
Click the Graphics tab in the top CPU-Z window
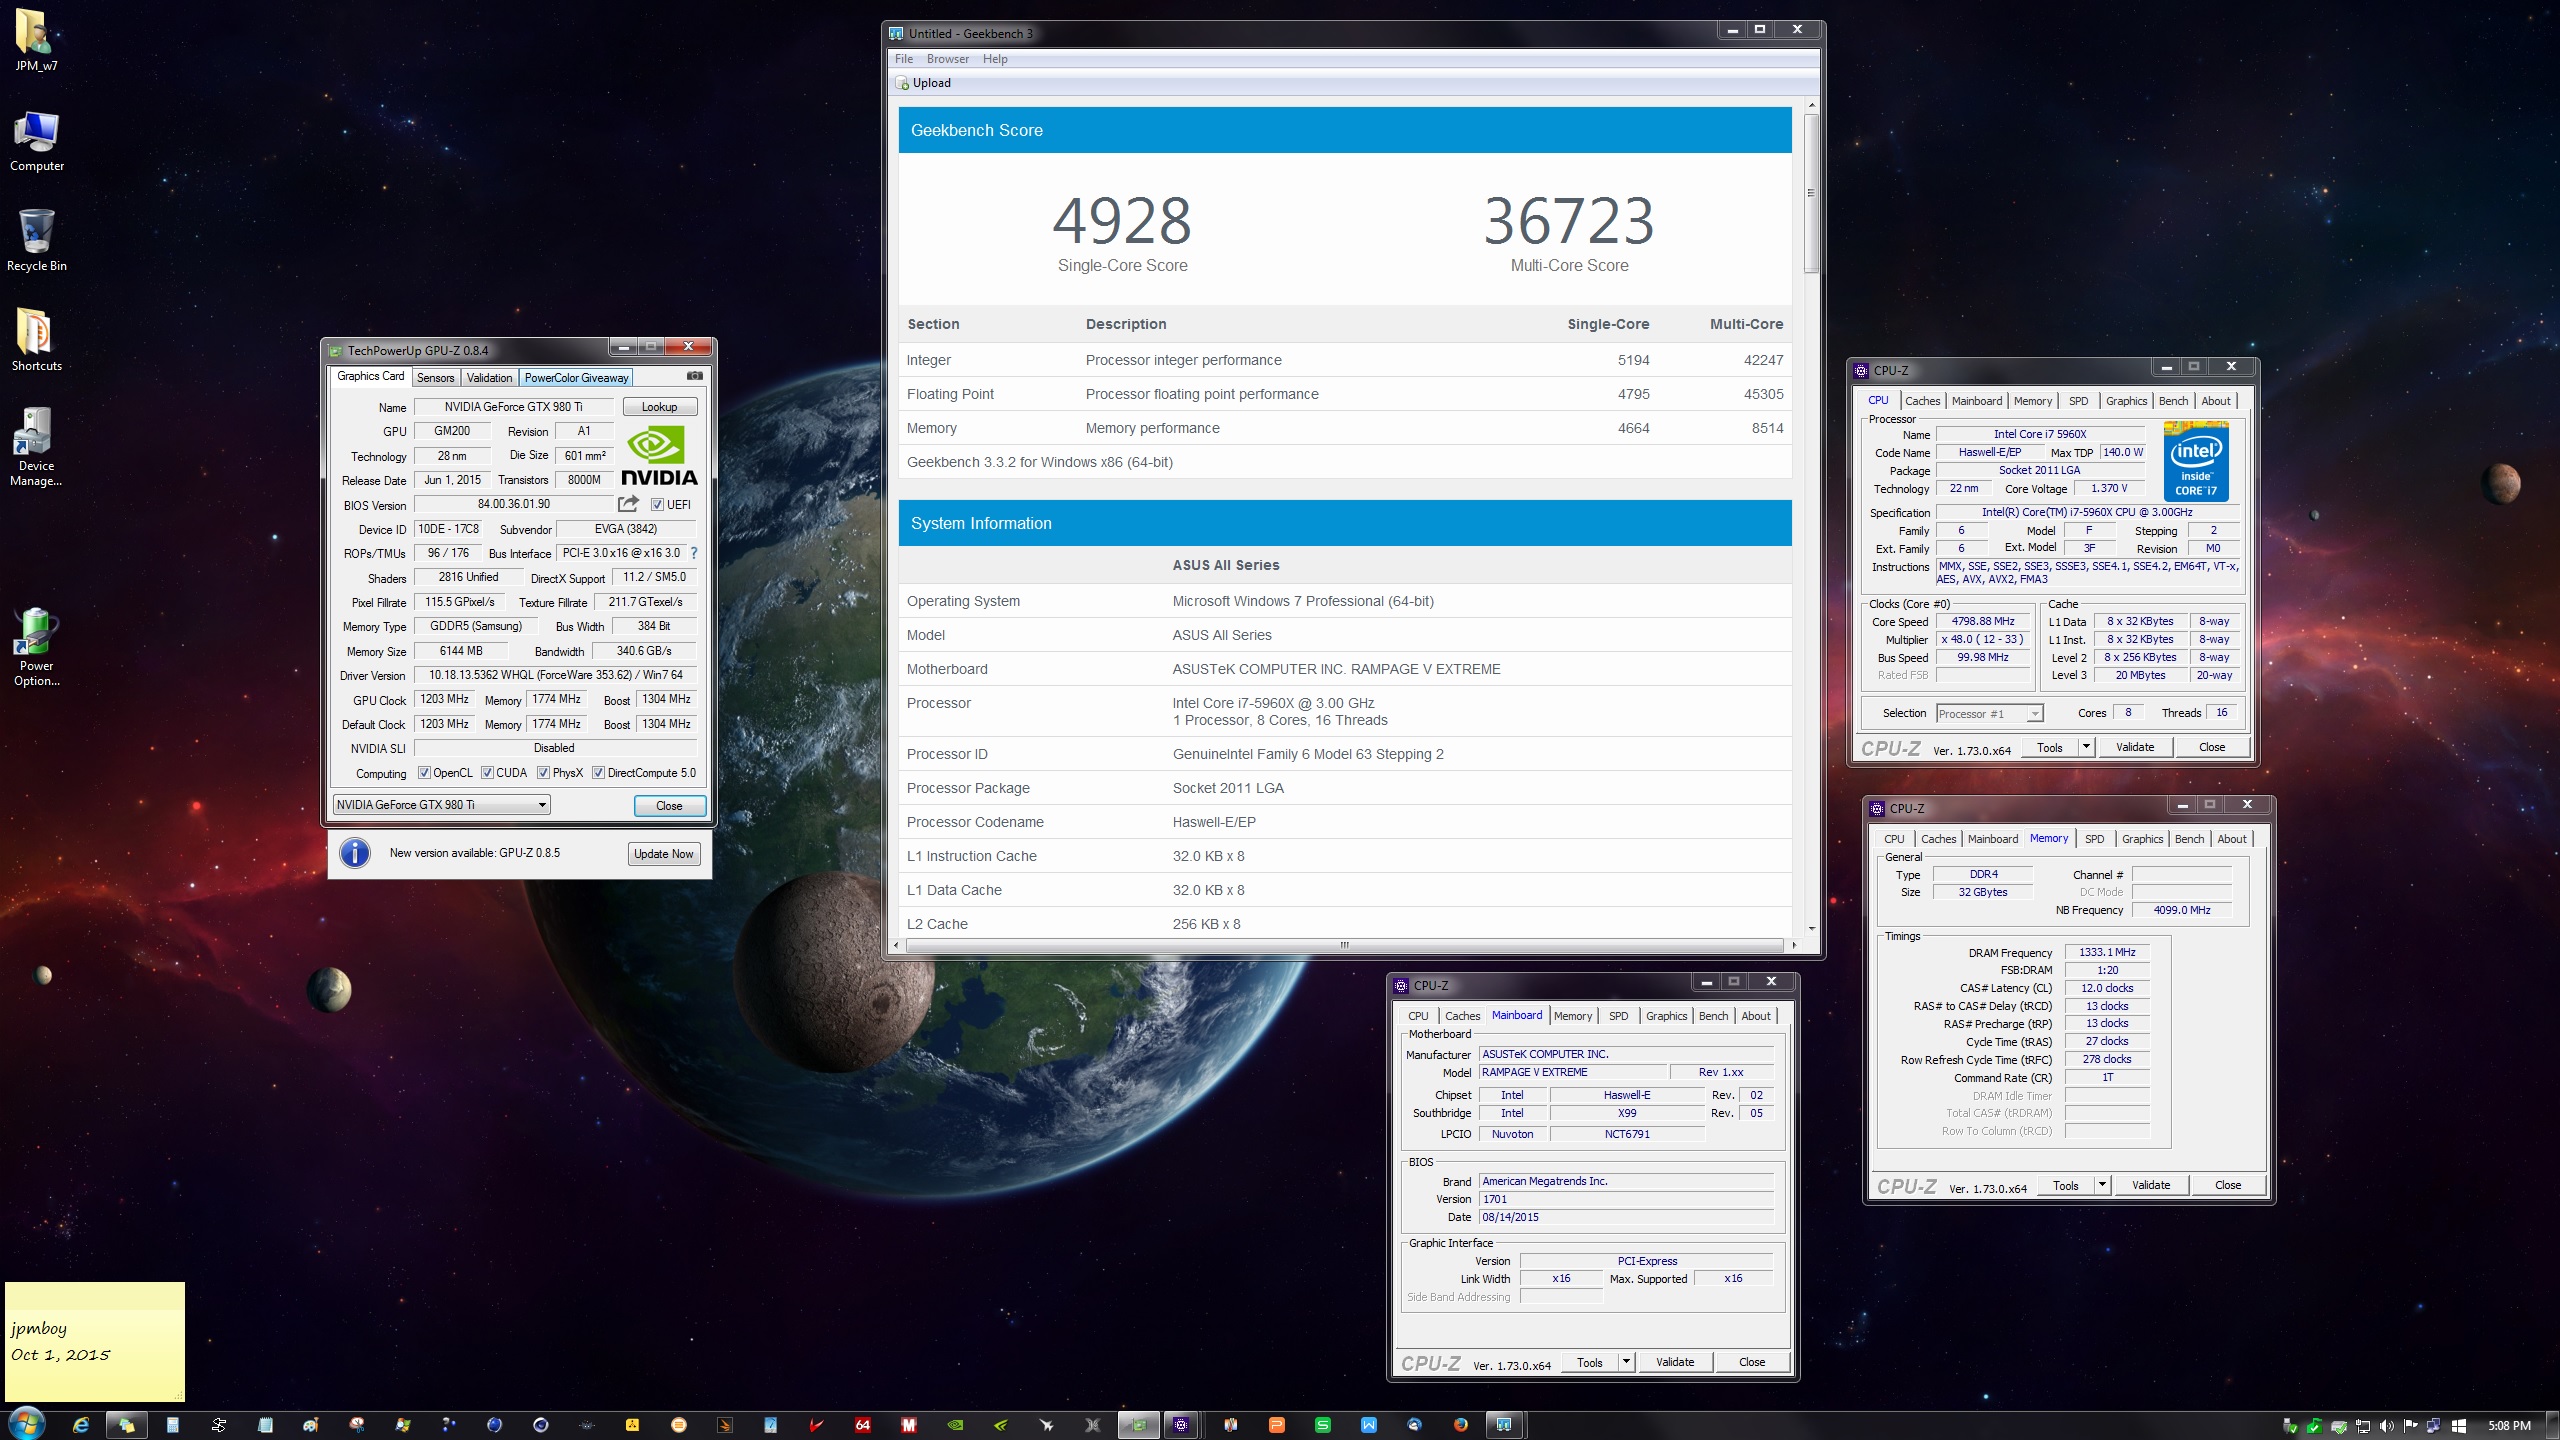(x=2126, y=401)
